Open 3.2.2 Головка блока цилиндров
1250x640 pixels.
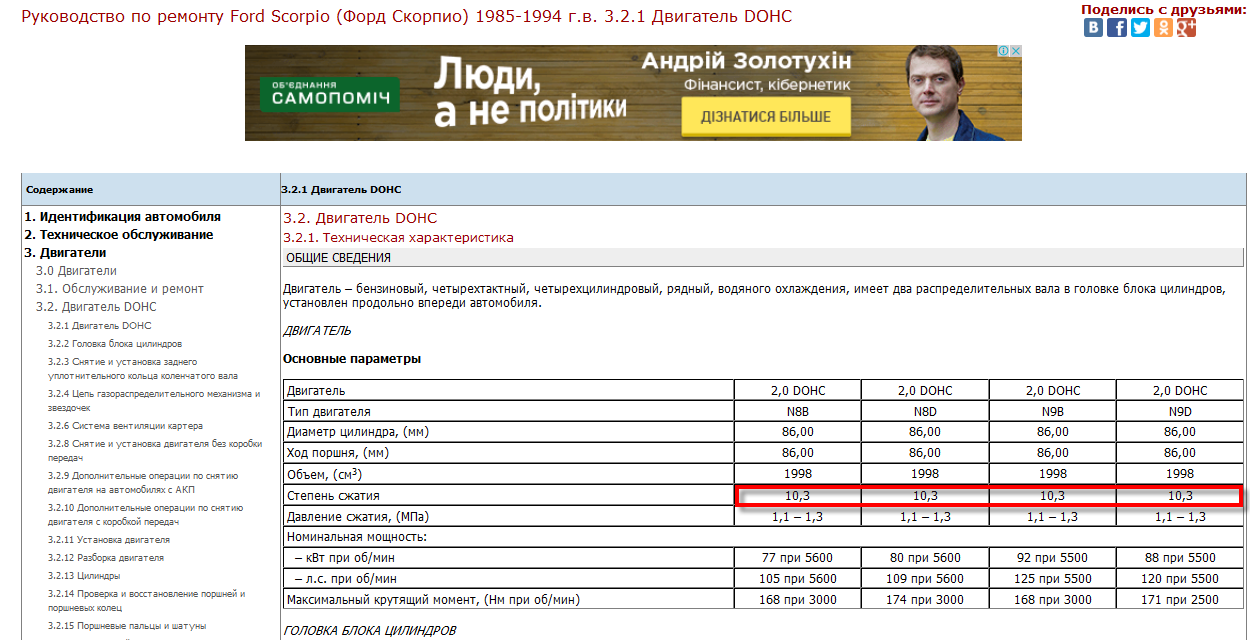click(x=115, y=343)
